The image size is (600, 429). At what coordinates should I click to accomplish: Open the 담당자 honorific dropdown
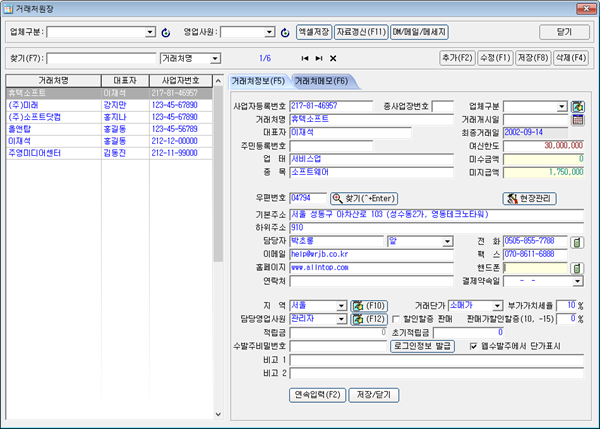tap(447, 241)
